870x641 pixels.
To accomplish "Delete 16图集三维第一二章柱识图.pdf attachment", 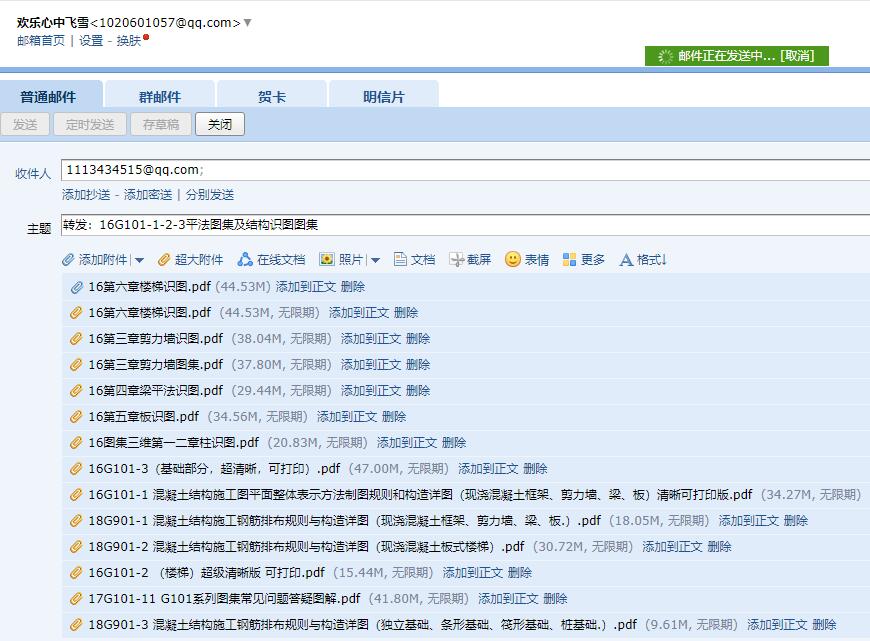I will [454, 443].
